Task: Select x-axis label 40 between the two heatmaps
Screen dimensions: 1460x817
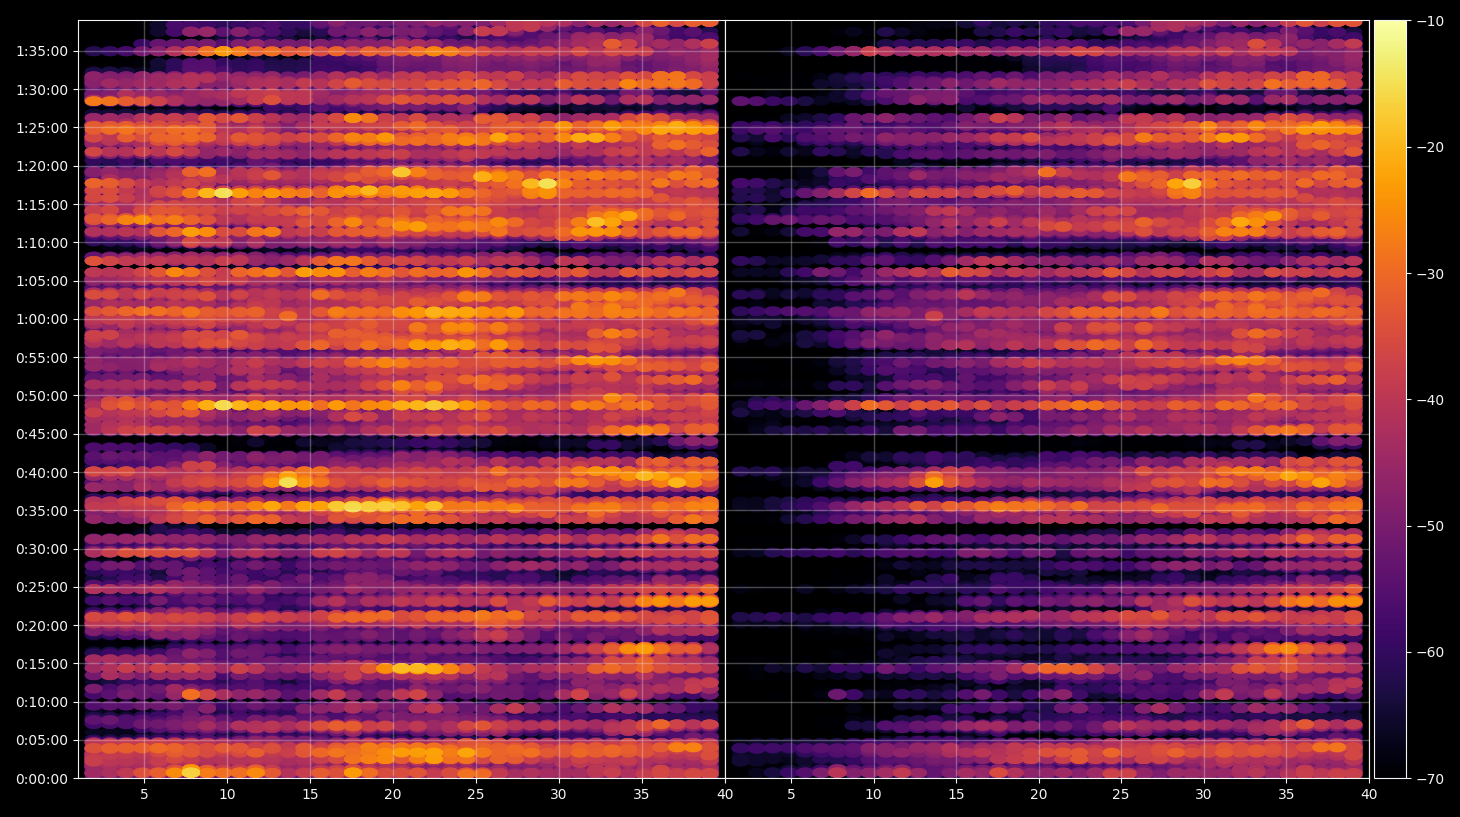Action: pos(724,795)
